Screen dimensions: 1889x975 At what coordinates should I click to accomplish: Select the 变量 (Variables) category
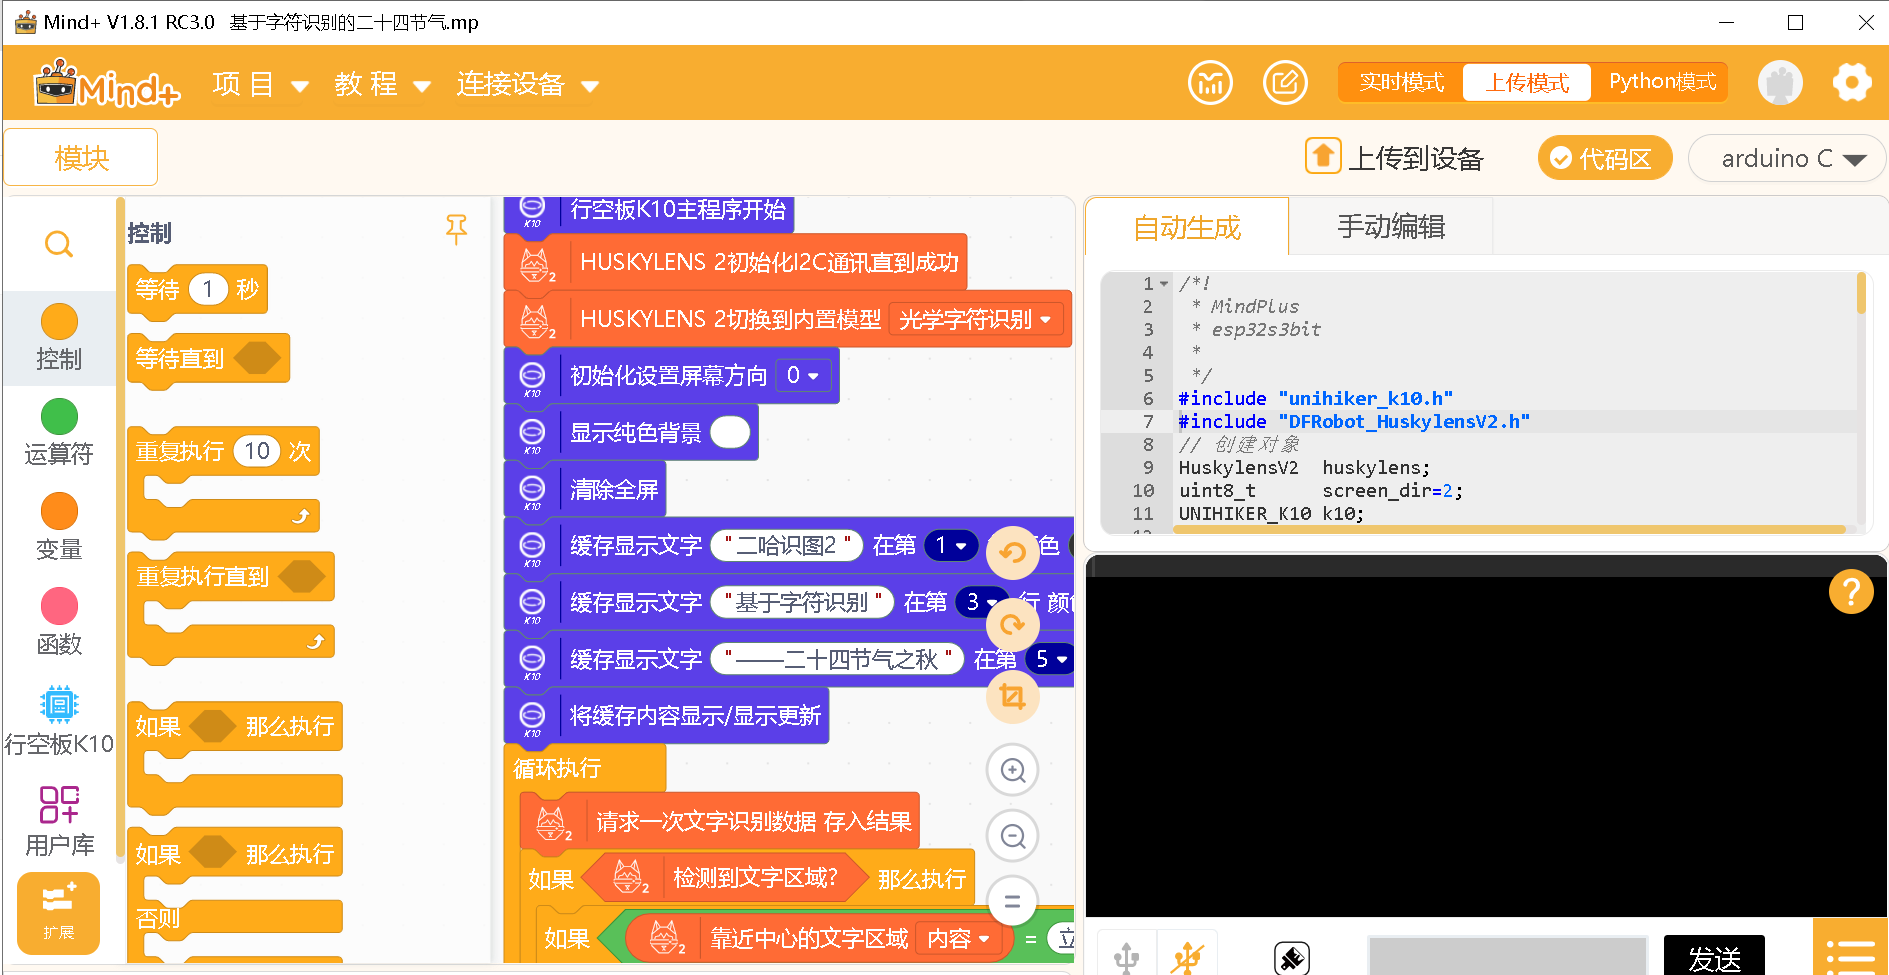59,528
